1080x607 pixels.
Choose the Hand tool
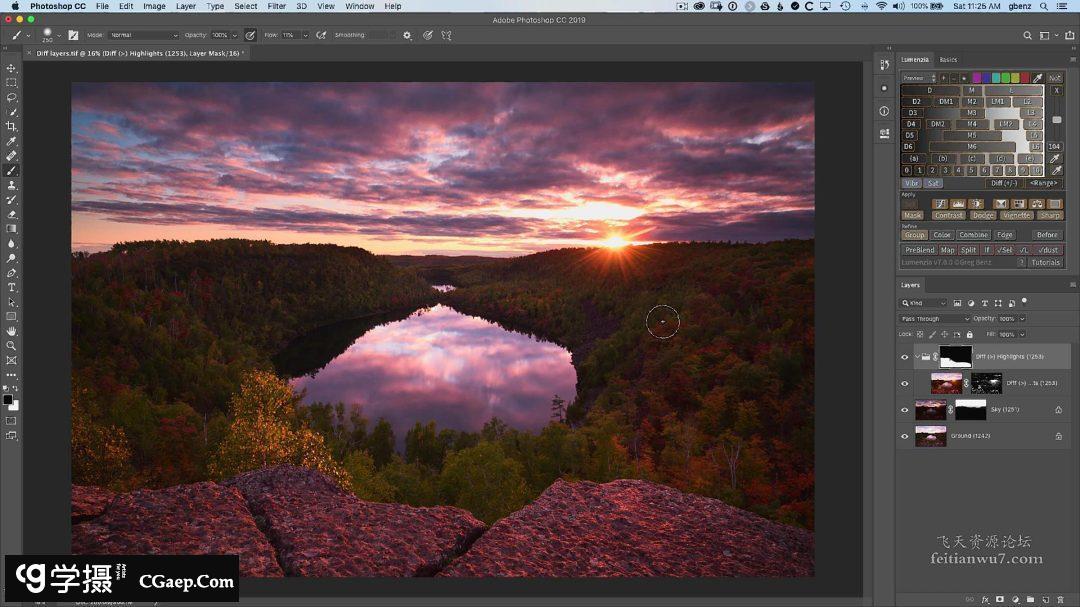[x=12, y=331]
